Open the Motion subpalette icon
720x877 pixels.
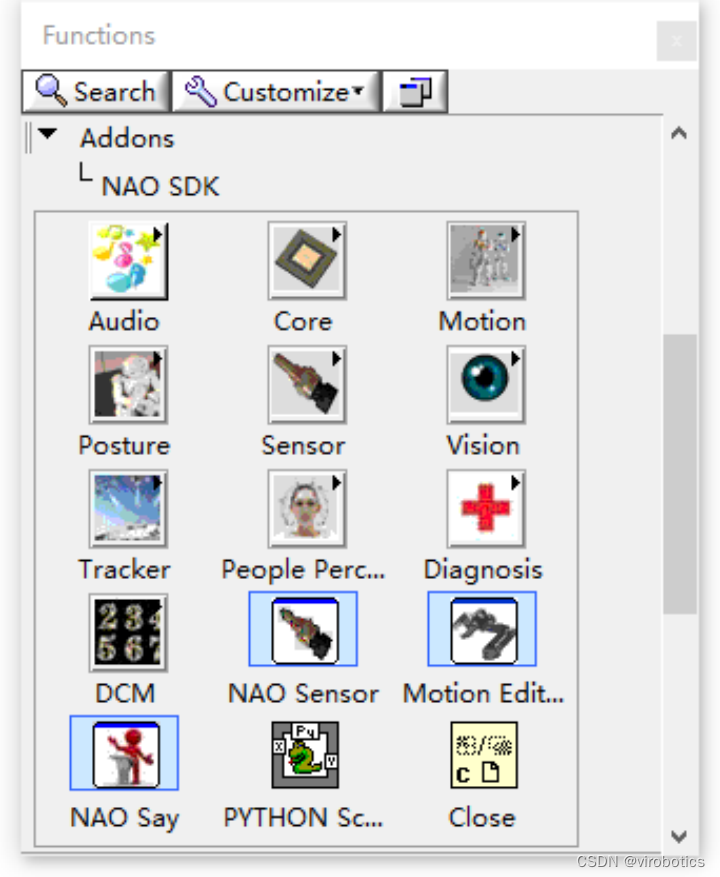tap(486, 261)
